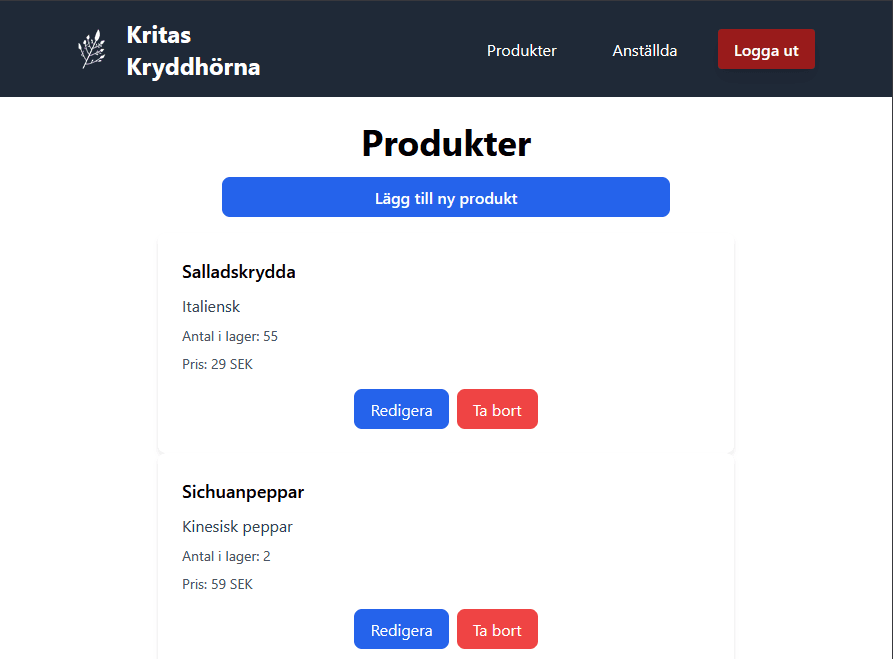Select the Salladskrydda product heading
This screenshot has height=659, width=893.
click(238, 271)
